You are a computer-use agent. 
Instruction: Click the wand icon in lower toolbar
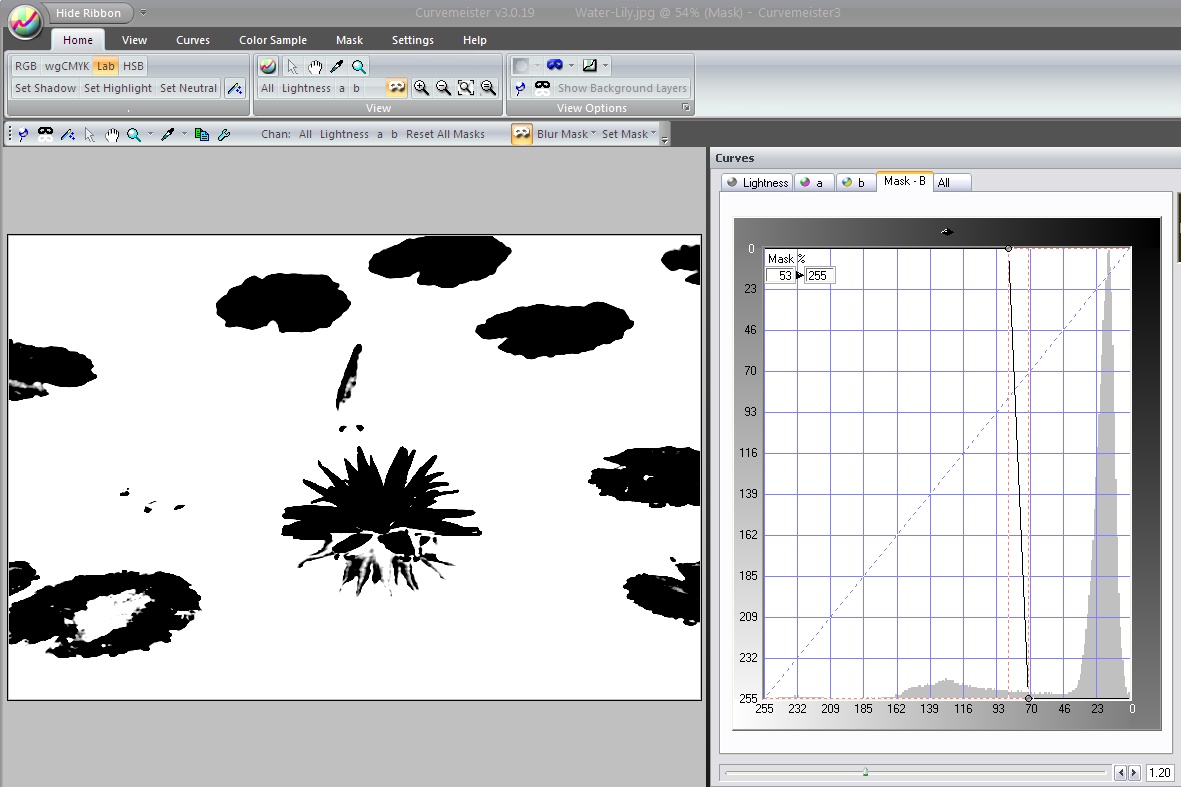(x=68, y=134)
